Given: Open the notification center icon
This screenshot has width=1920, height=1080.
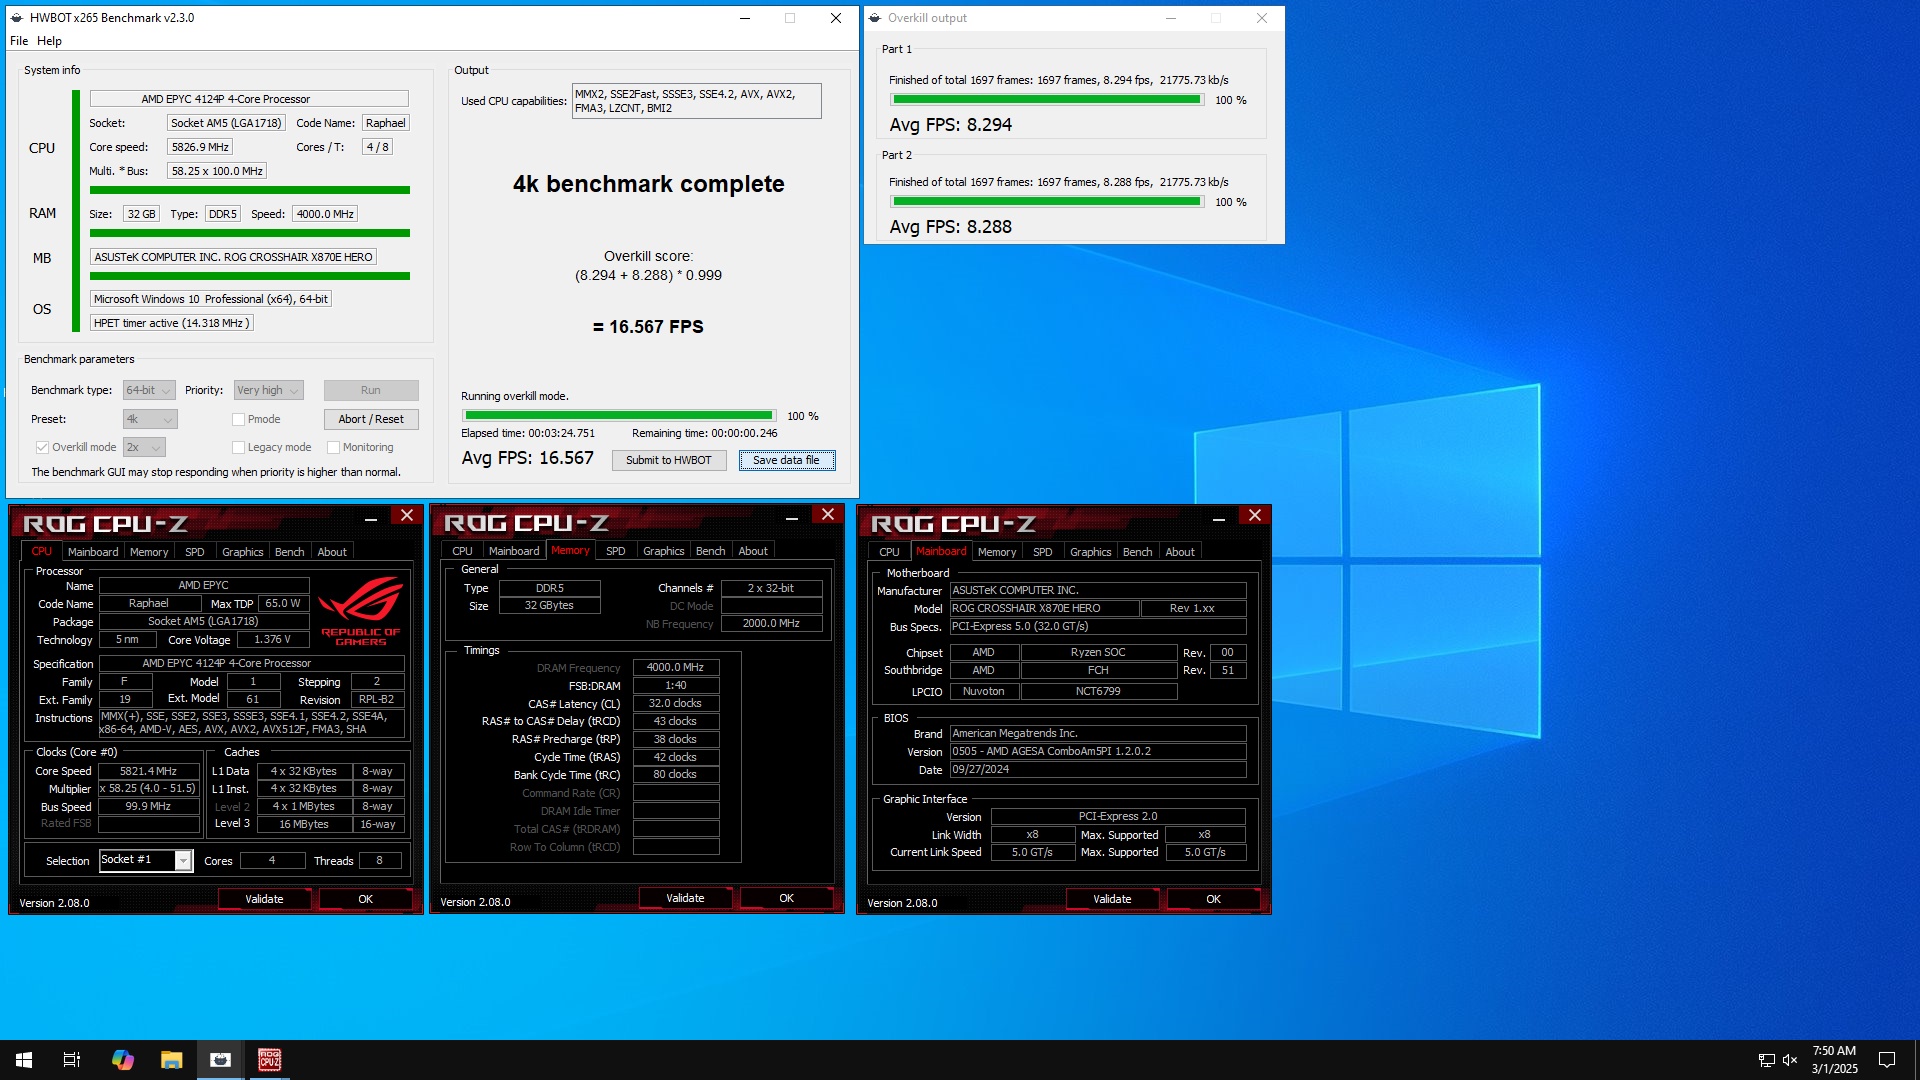Looking at the screenshot, I should coord(1887,1060).
